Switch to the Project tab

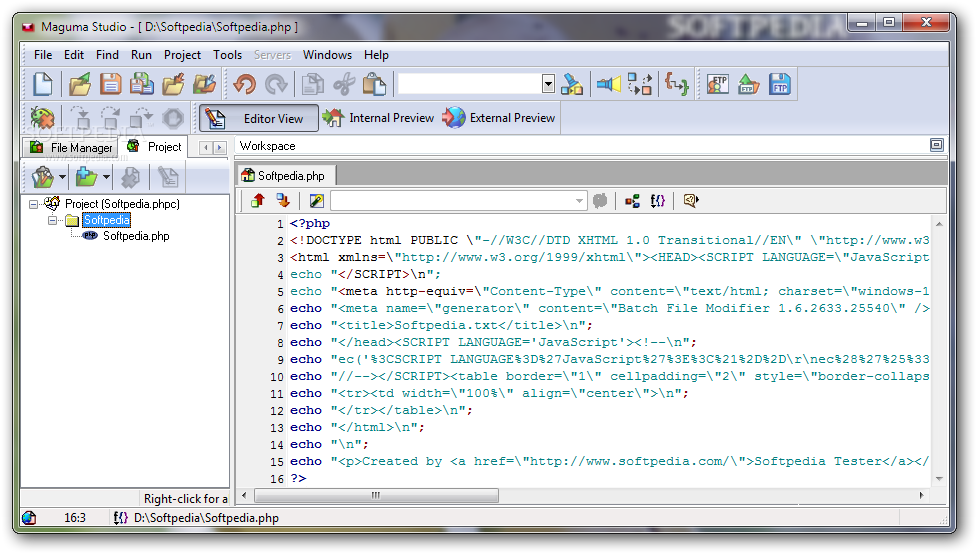[153, 147]
